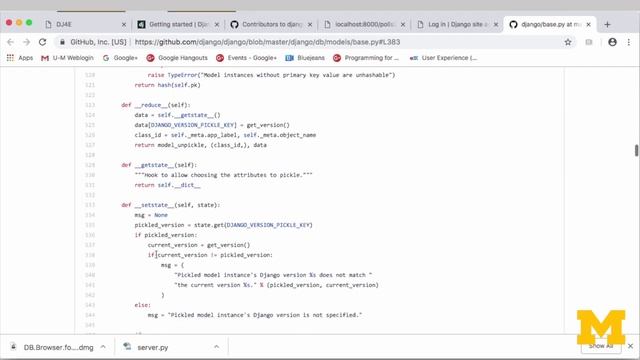640x360 pixels.
Task: Open Google Hangouts bookmark
Action: [x=177, y=58]
